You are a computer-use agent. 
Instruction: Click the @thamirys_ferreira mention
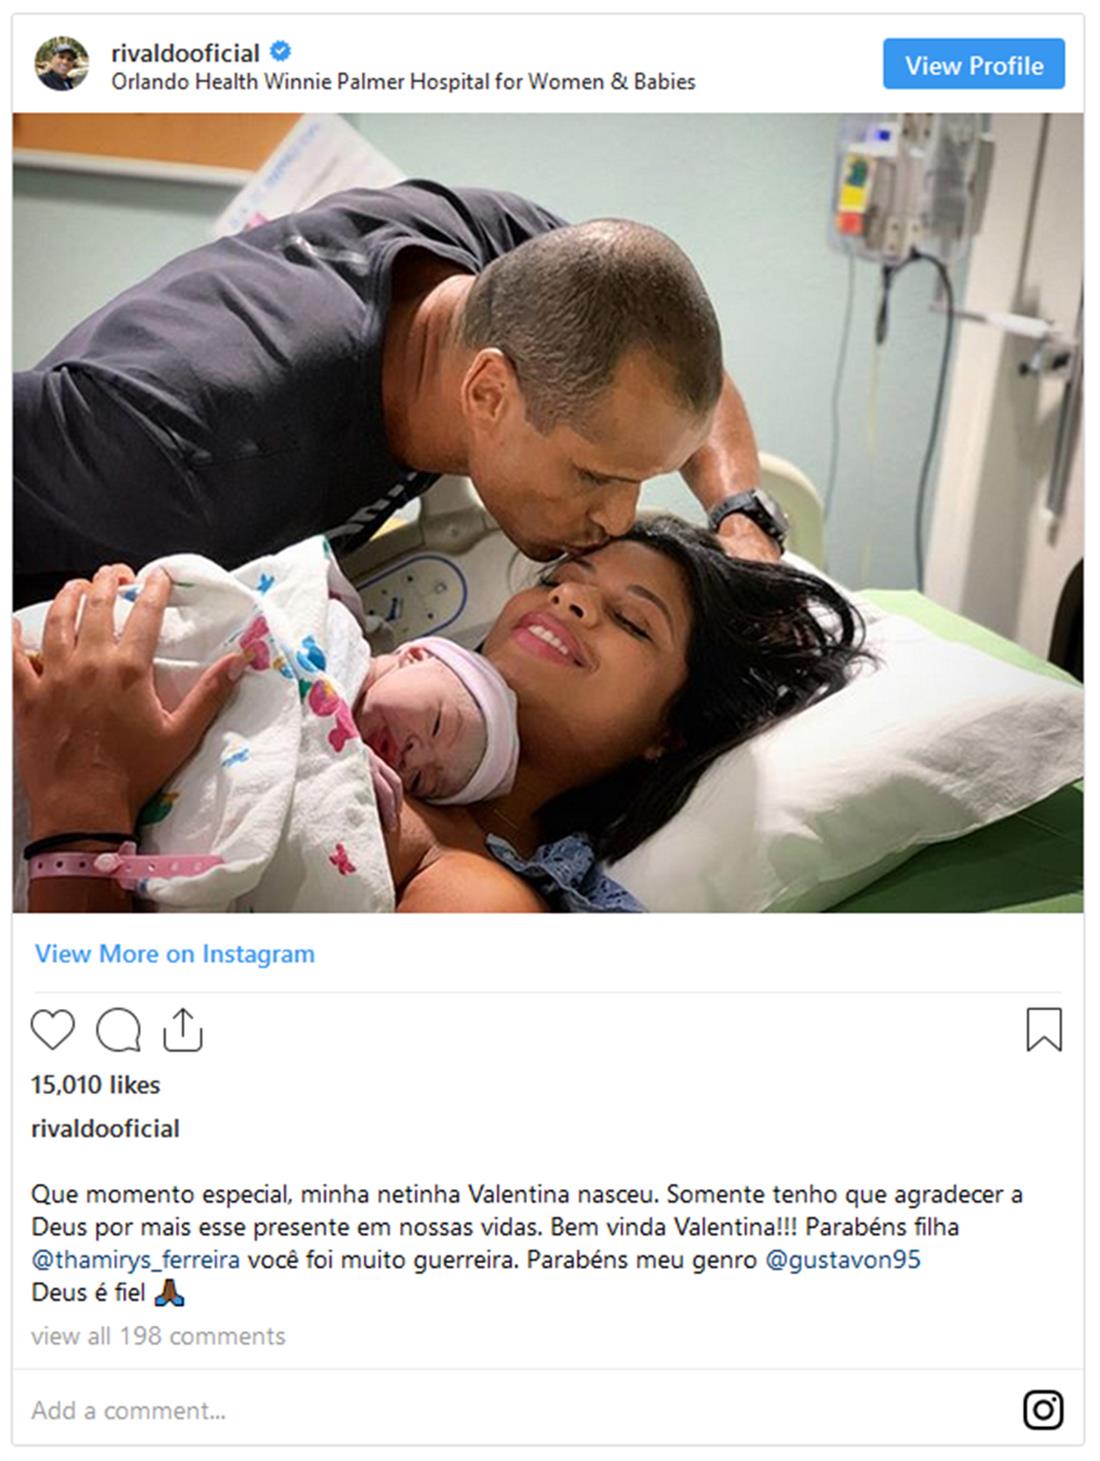coord(136,1260)
